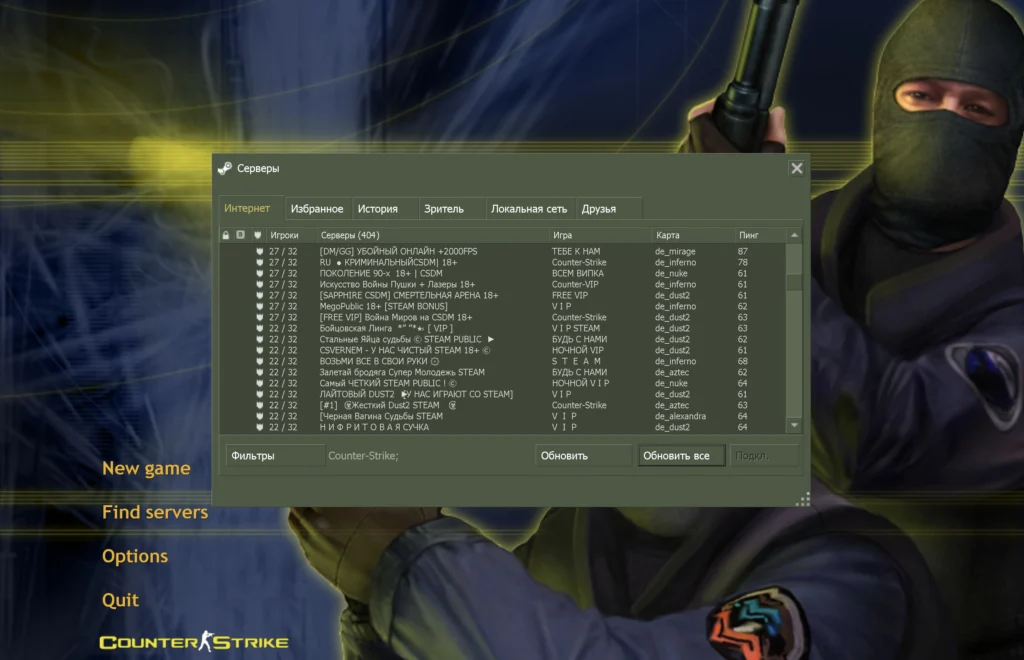Sort the list by Карта column header

coord(690,235)
